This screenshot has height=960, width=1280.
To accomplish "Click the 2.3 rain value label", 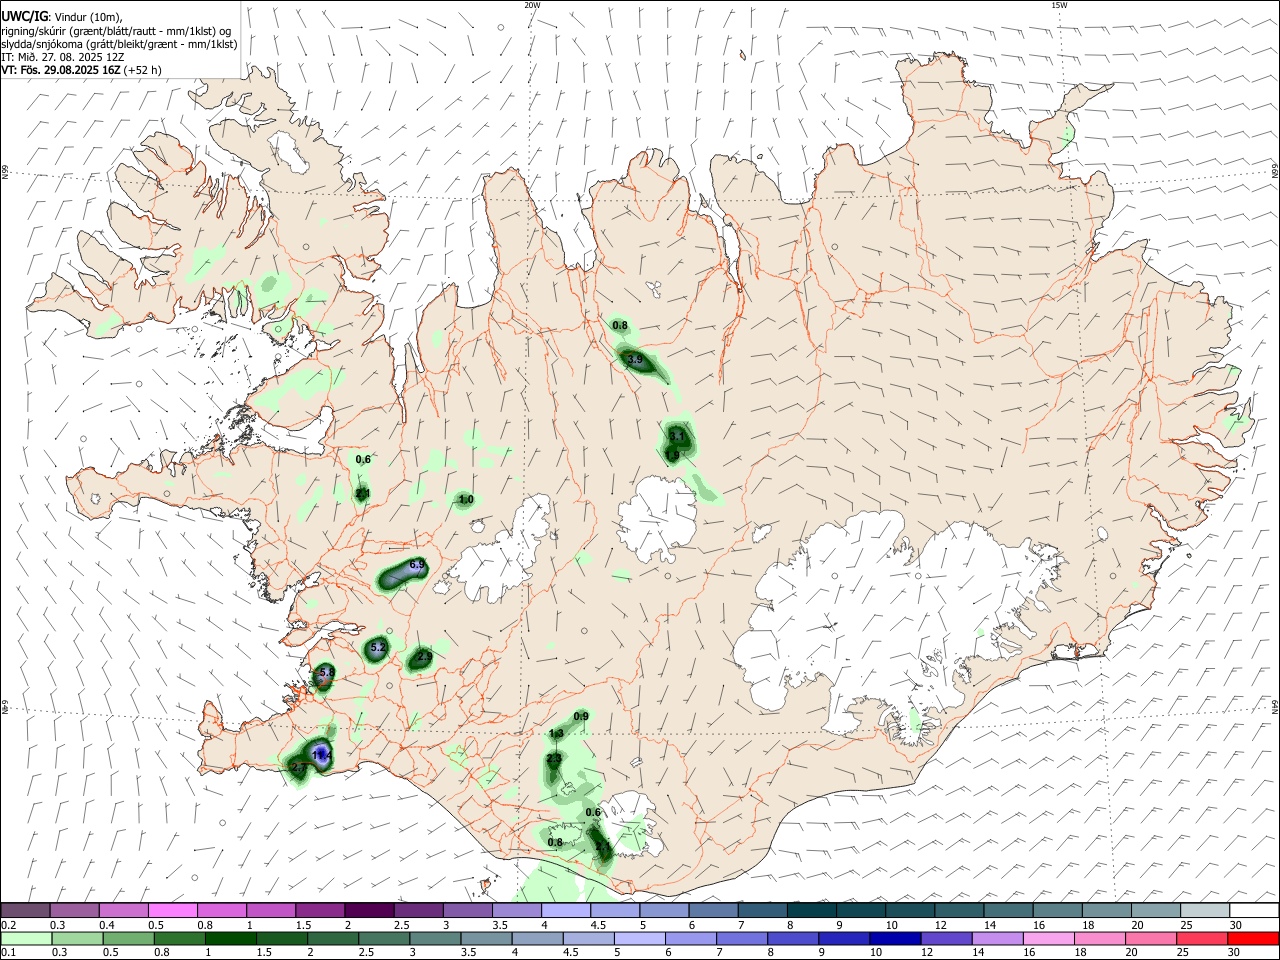I will coord(554,759).
